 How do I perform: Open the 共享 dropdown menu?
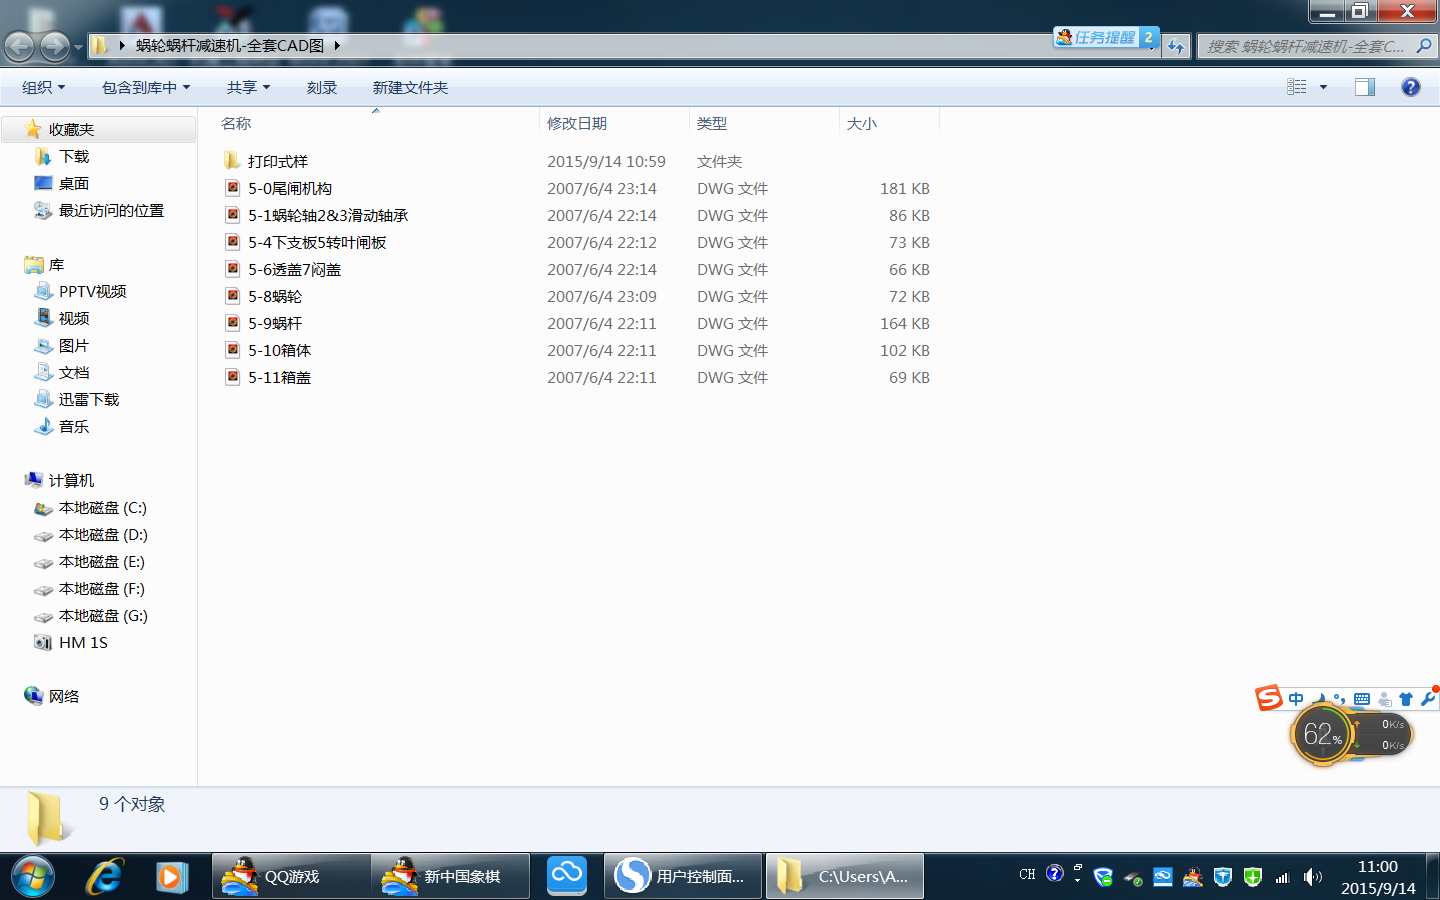(x=248, y=88)
